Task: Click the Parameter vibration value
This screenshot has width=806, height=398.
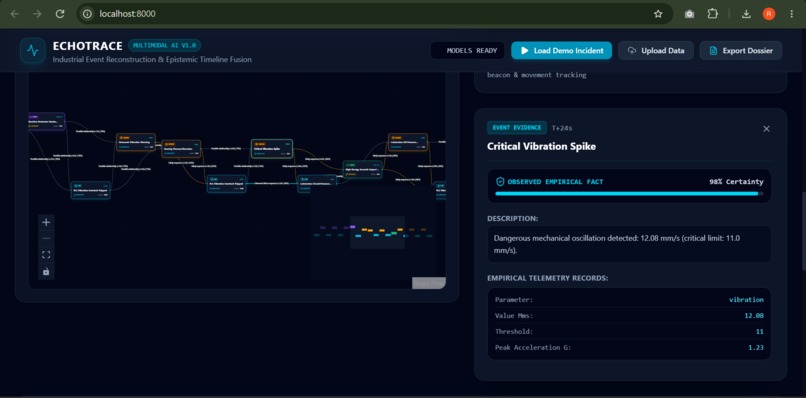Action: pyautogui.click(x=746, y=299)
